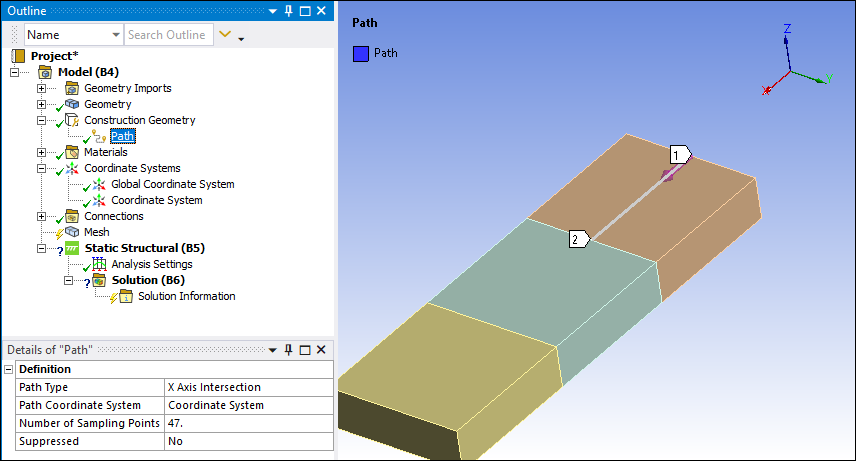This screenshot has width=856, height=461.
Task: Maximize the Details of Path panel
Action: (305, 350)
